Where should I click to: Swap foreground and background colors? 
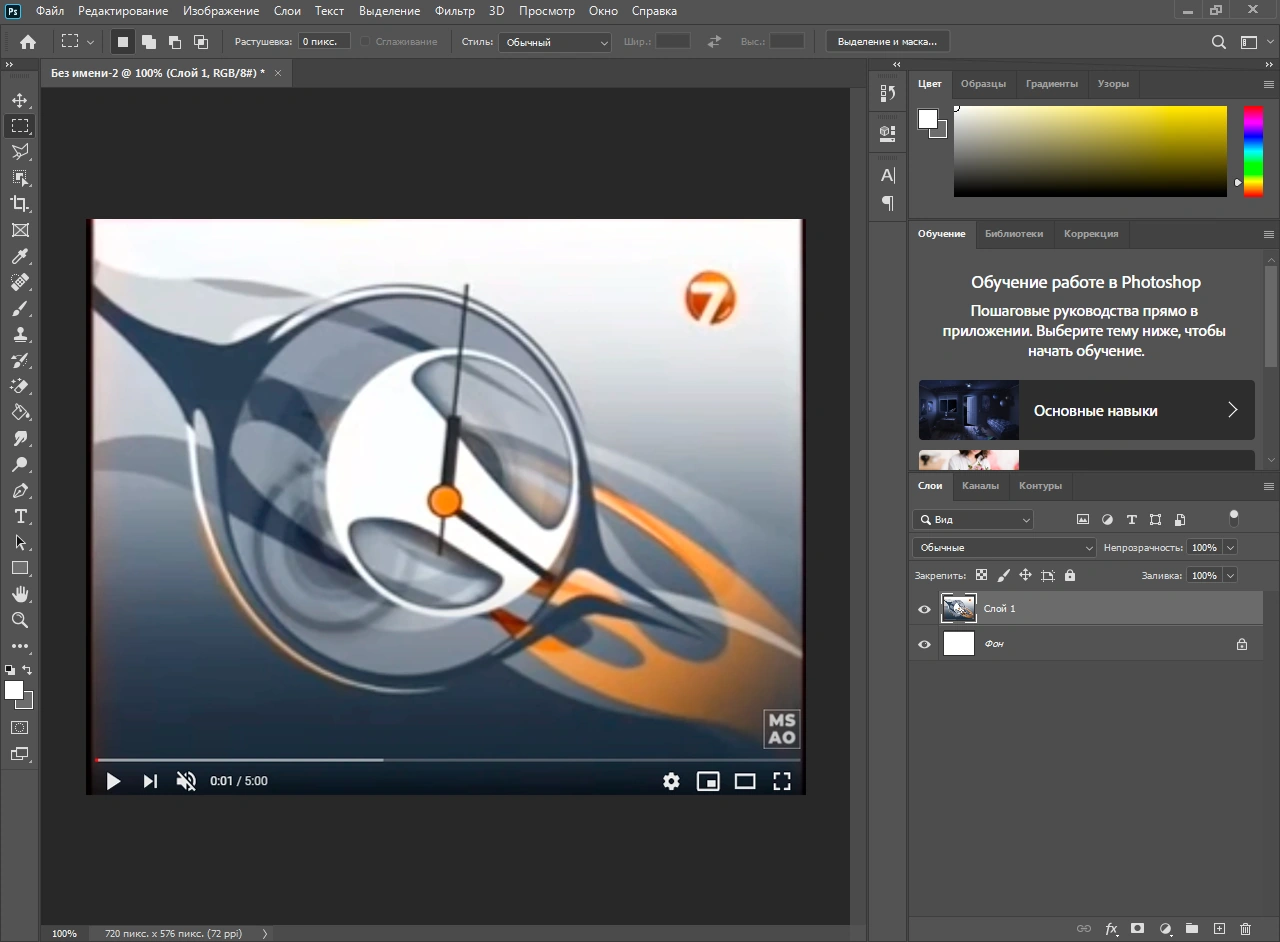click(28, 670)
